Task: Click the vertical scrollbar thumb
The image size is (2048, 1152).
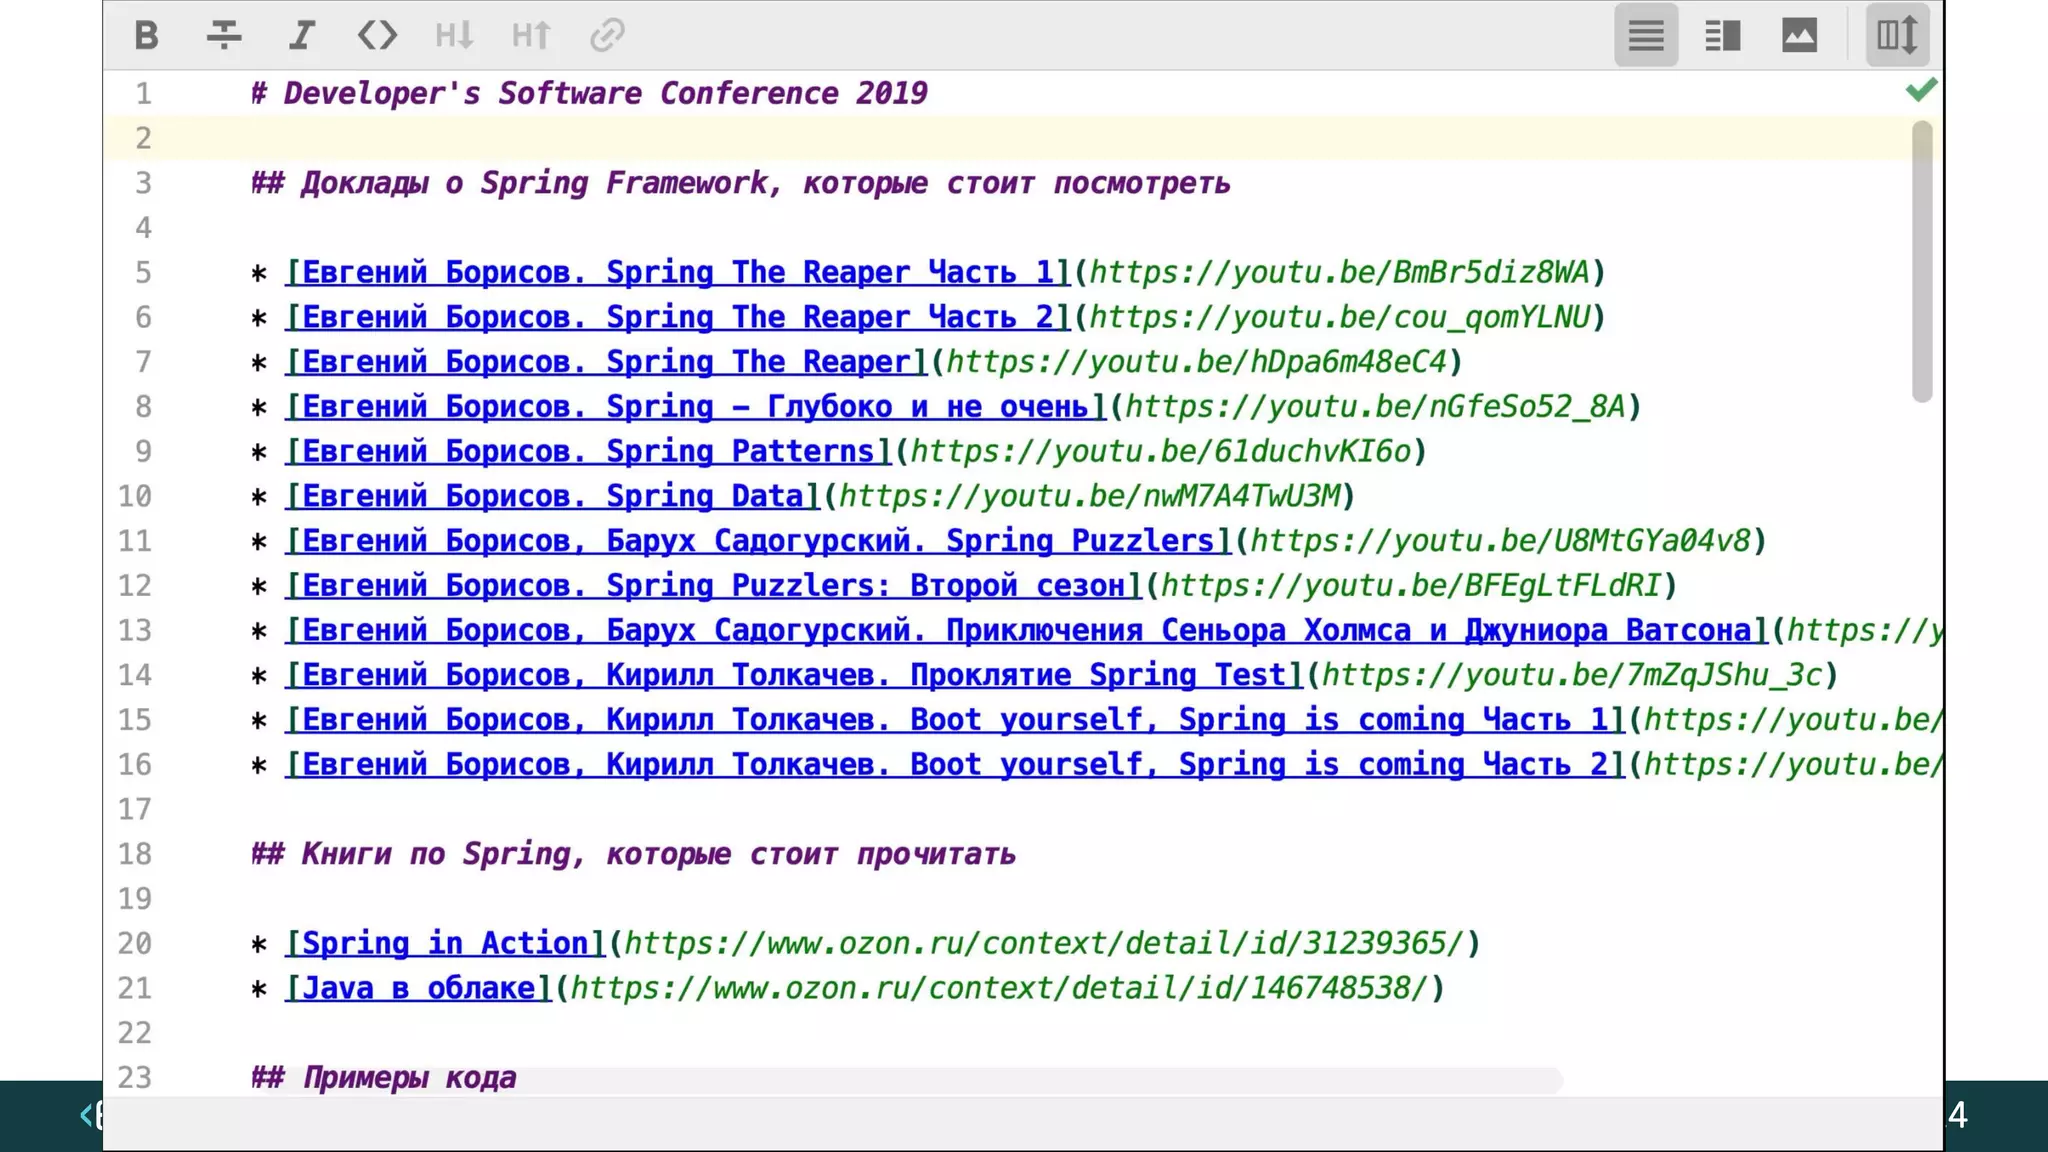Action: point(1921,260)
